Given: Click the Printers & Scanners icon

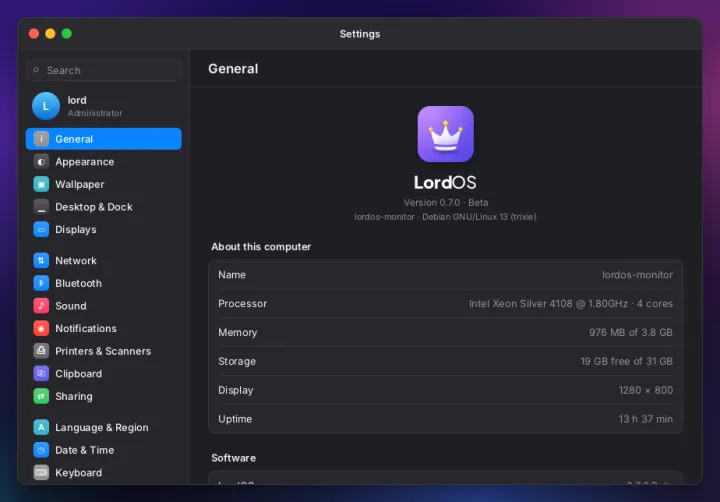Looking at the screenshot, I should click(x=41, y=351).
